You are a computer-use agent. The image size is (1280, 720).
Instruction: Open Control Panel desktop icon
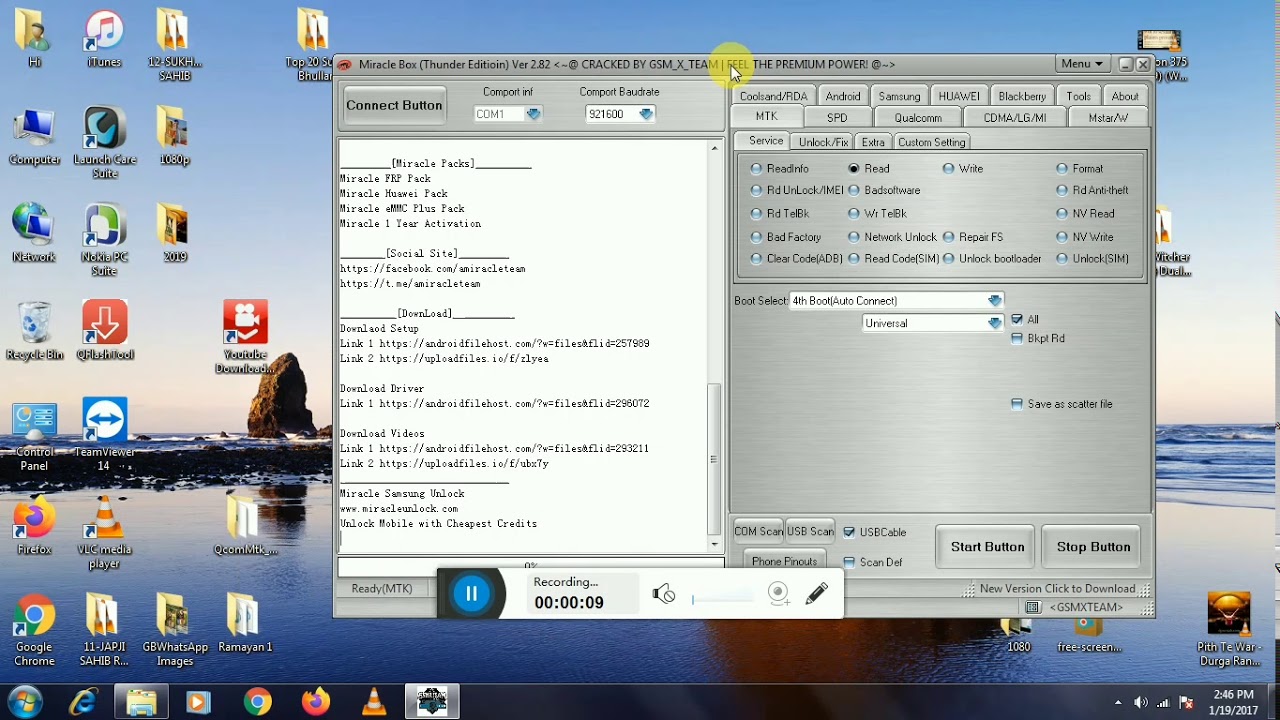point(34,437)
